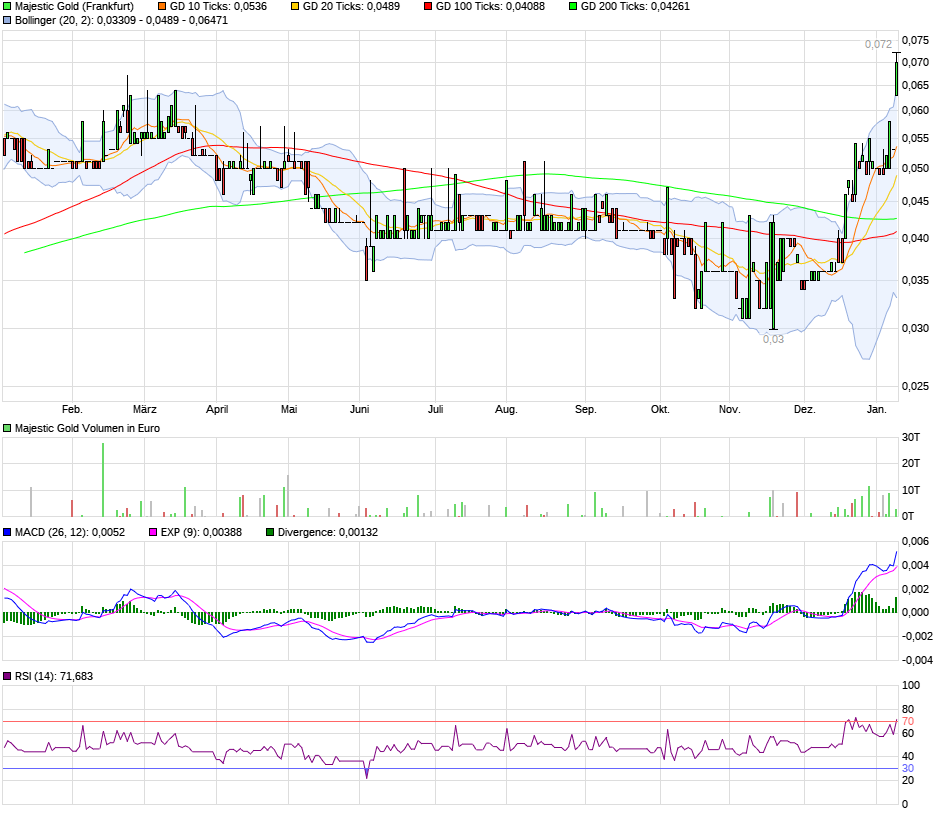Click the 'Juli' month axis label
This screenshot has width=940, height=814.
435,409
